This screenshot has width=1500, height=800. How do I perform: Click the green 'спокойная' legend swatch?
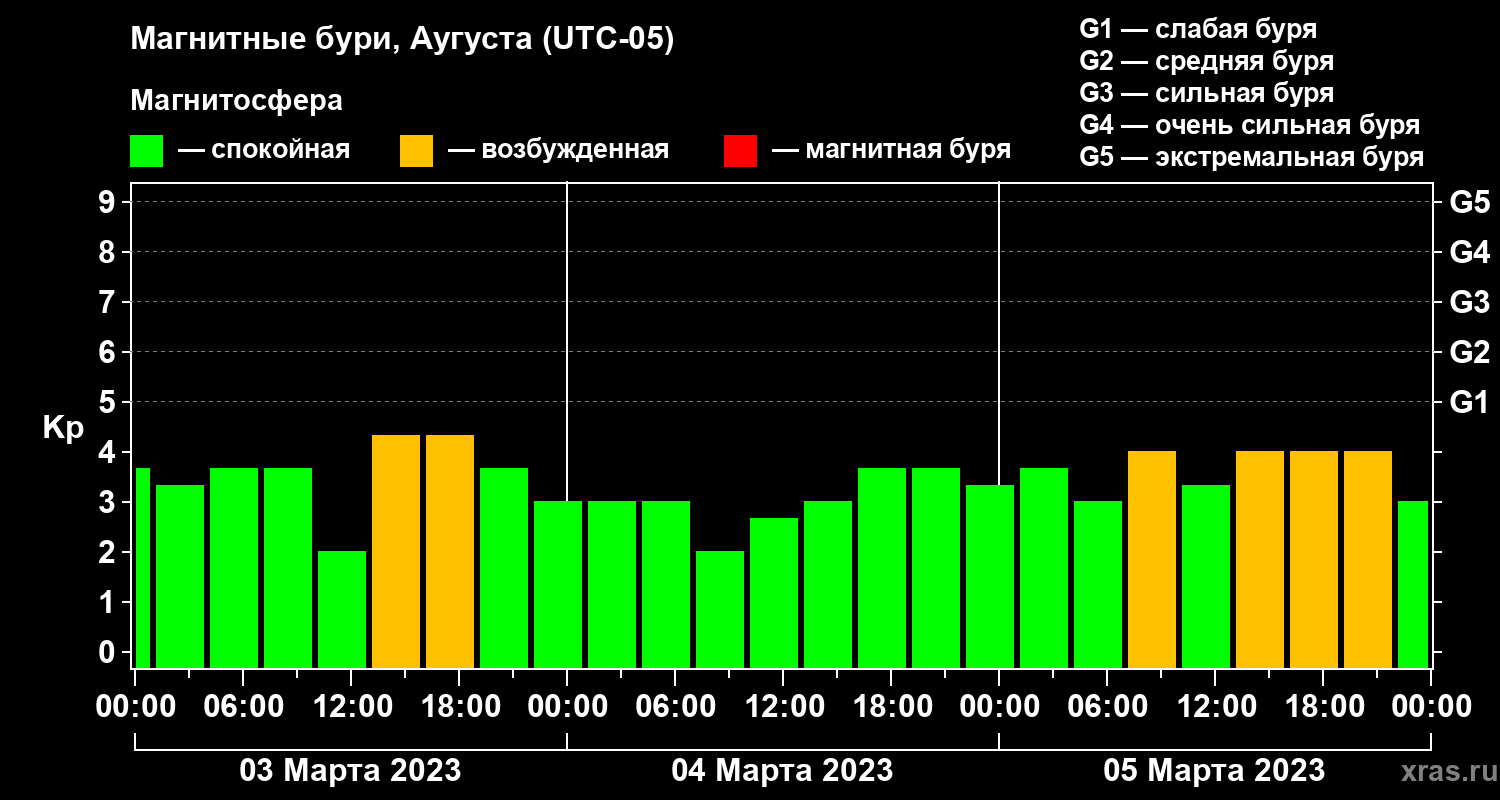tap(146, 150)
